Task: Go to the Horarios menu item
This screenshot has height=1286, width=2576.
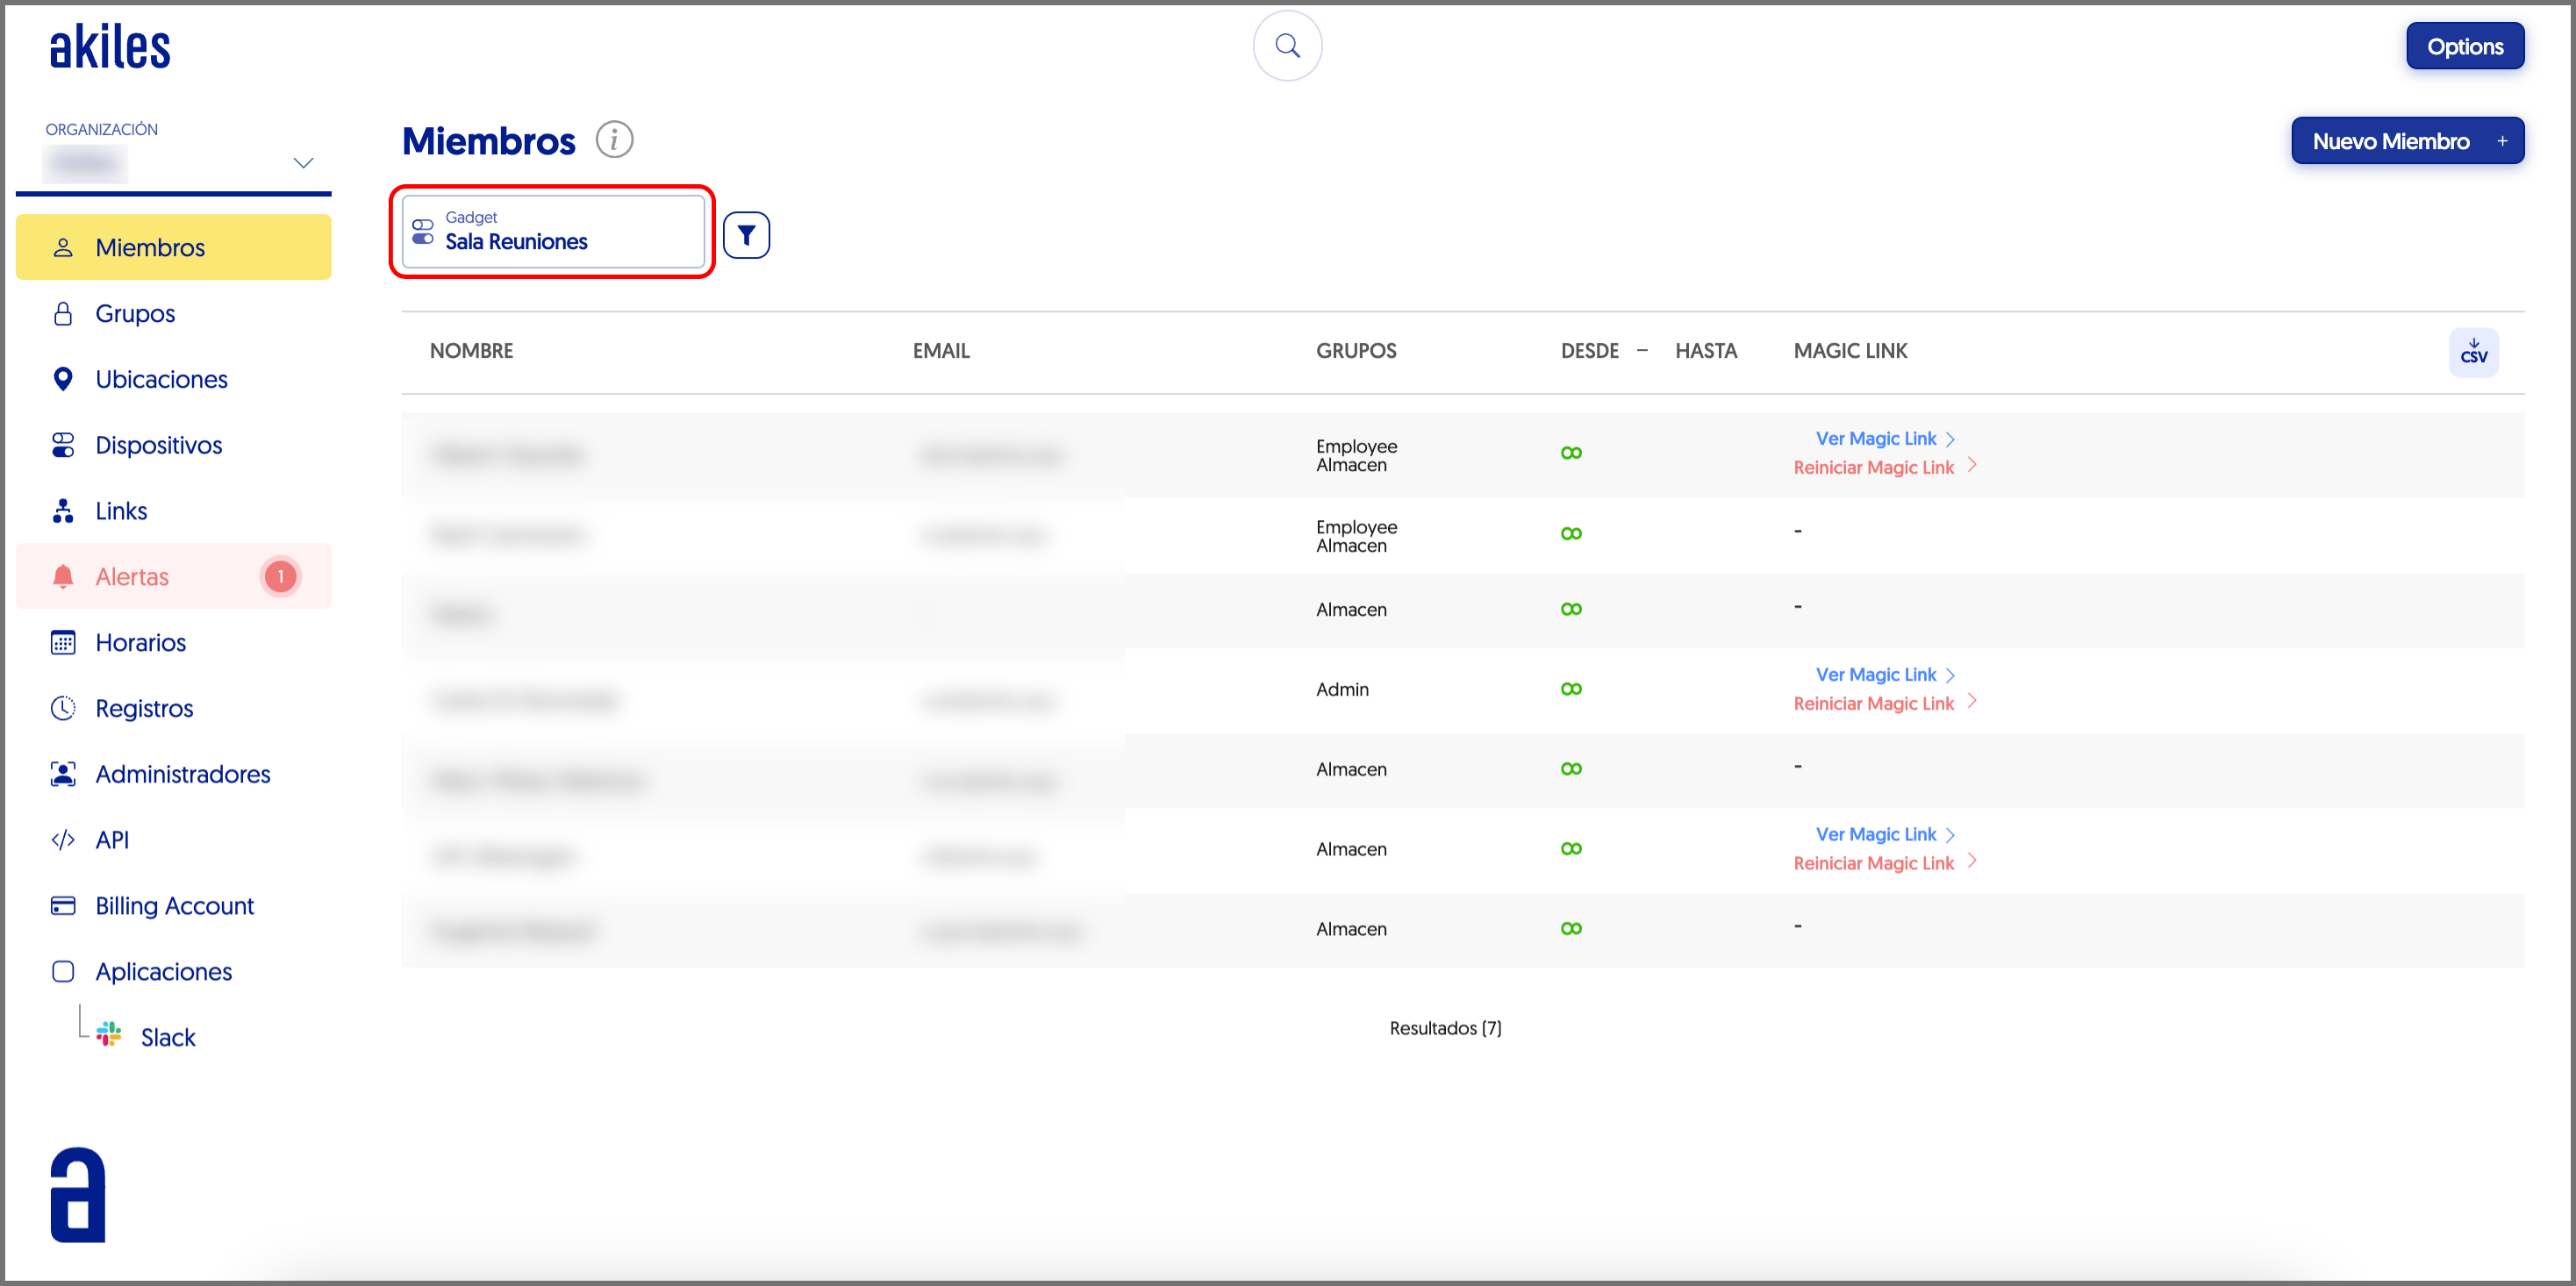Action: pyautogui.click(x=140, y=642)
